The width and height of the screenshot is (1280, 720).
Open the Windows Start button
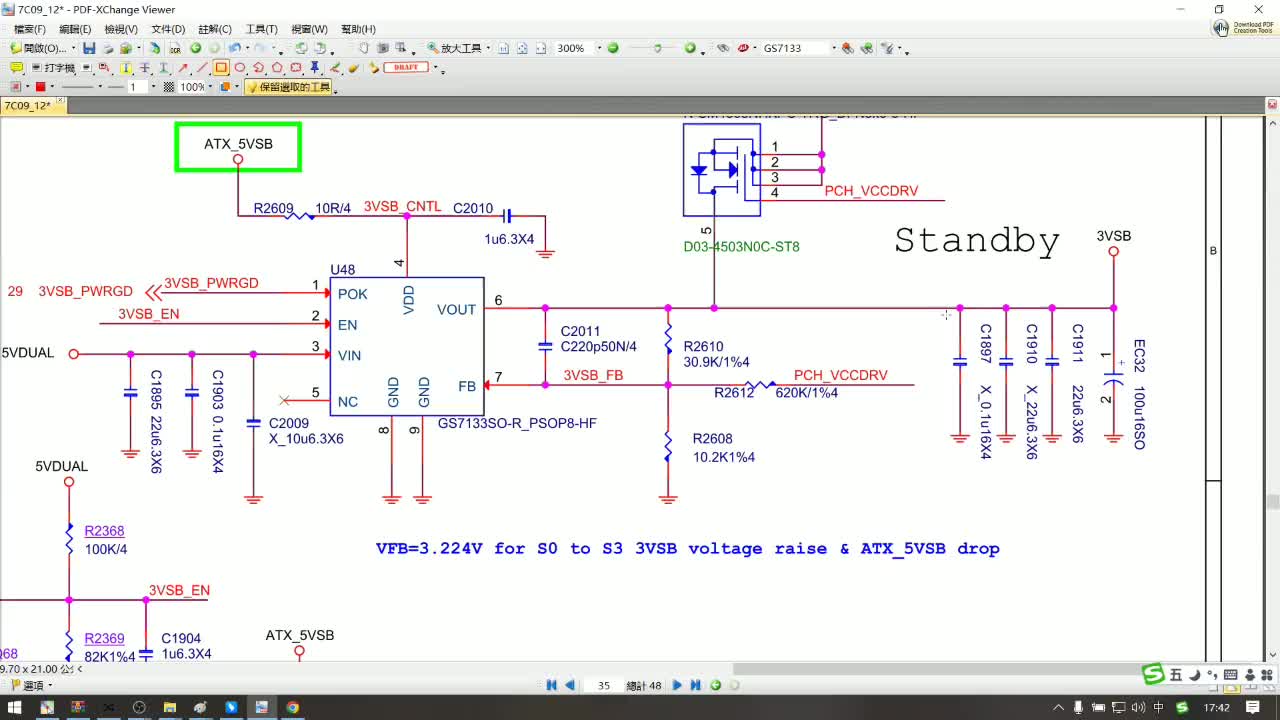pos(15,707)
